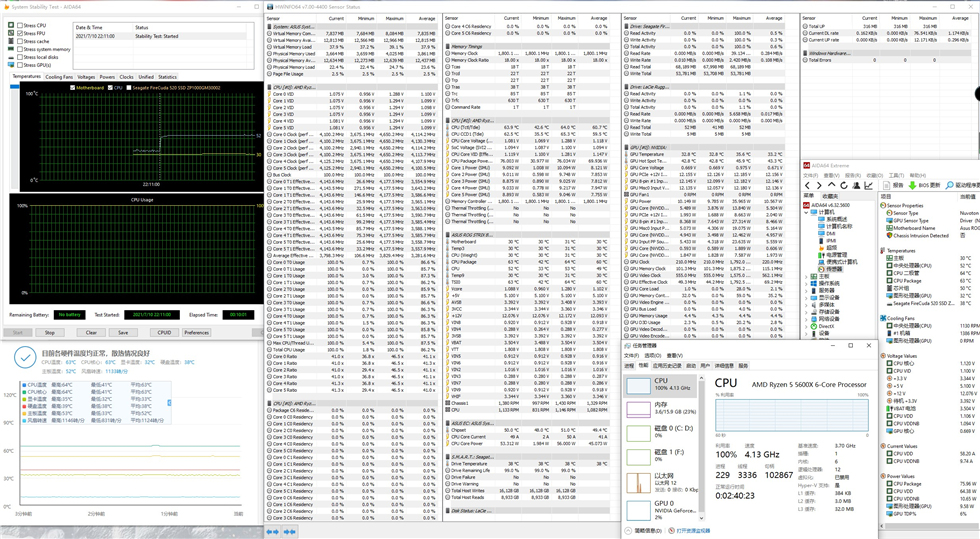
Task: Toggle Motherboard temperature graph checkbox
Action: [73, 88]
